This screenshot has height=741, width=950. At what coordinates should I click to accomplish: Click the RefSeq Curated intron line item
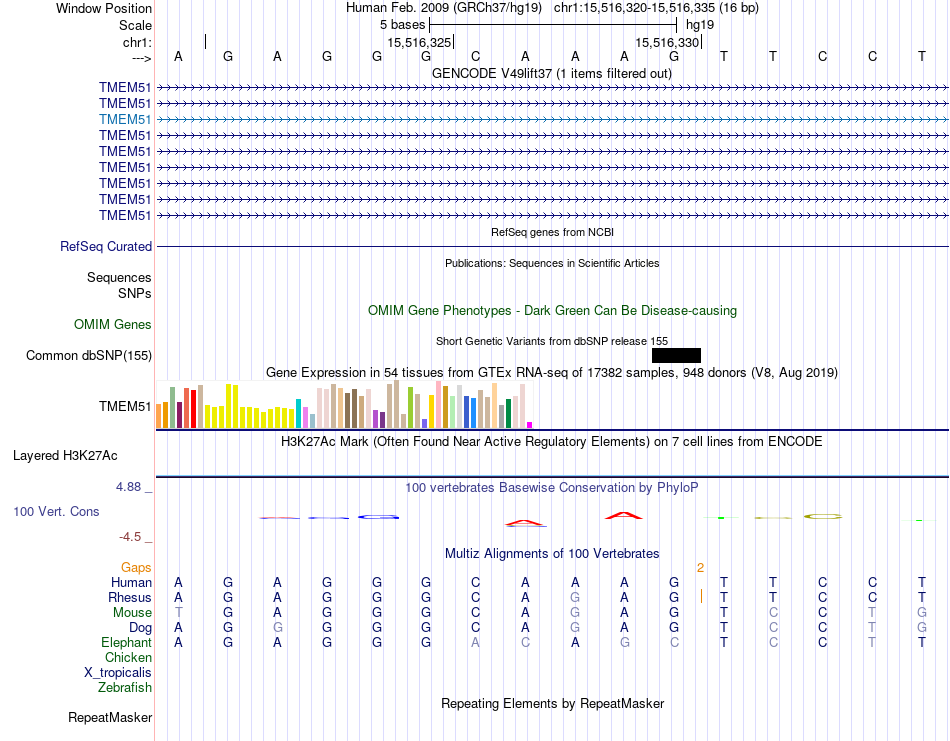point(553,247)
